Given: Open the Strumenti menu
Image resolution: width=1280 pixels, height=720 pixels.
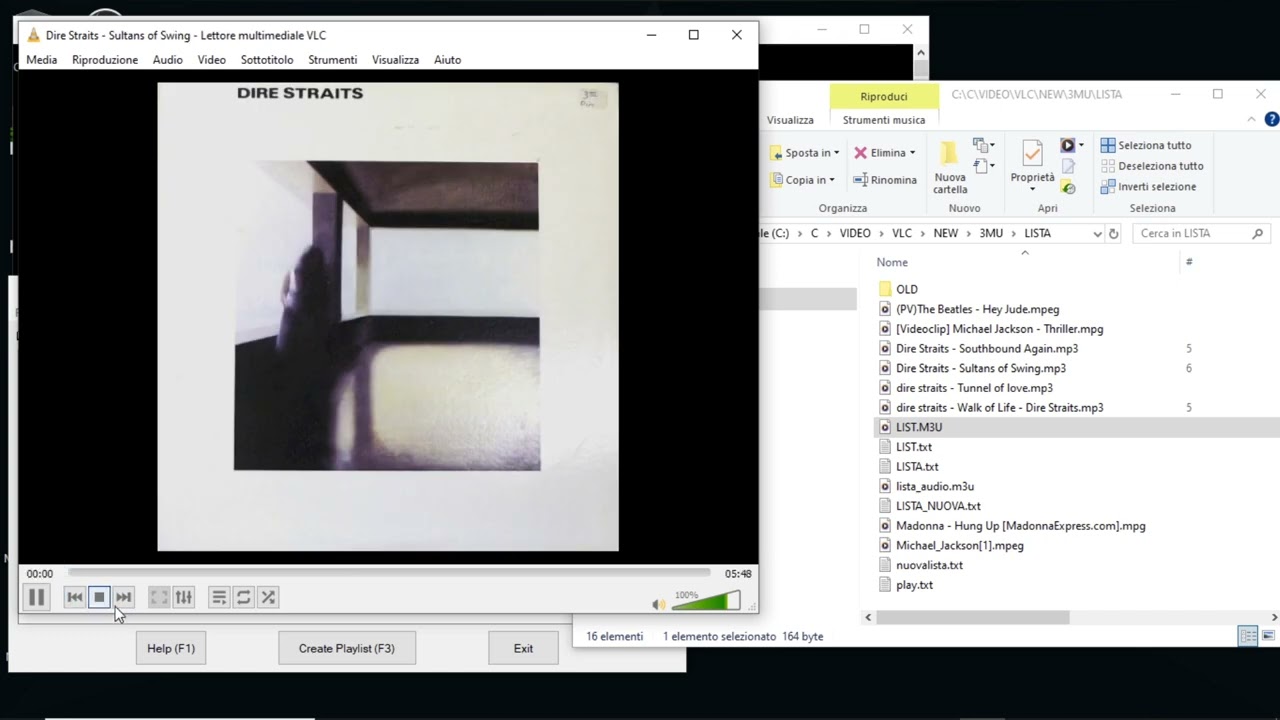Looking at the screenshot, I should (x=333, y=60).
